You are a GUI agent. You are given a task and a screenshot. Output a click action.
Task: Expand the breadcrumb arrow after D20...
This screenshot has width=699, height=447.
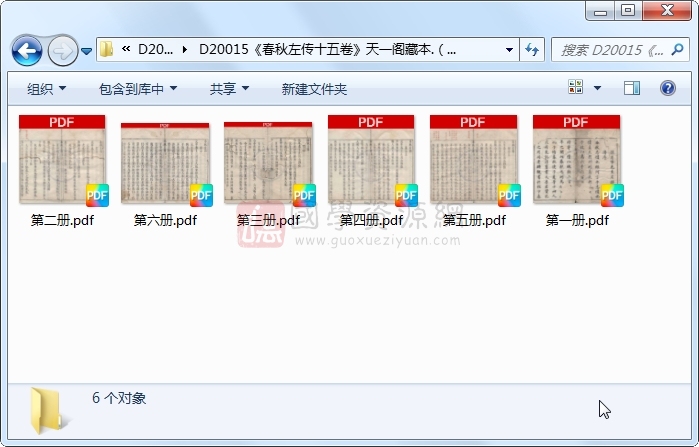[185, 50]
